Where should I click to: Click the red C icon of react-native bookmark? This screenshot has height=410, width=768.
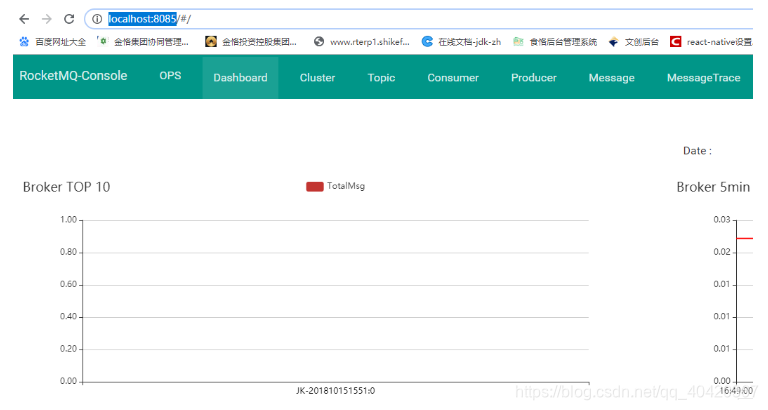pos(675,42)
